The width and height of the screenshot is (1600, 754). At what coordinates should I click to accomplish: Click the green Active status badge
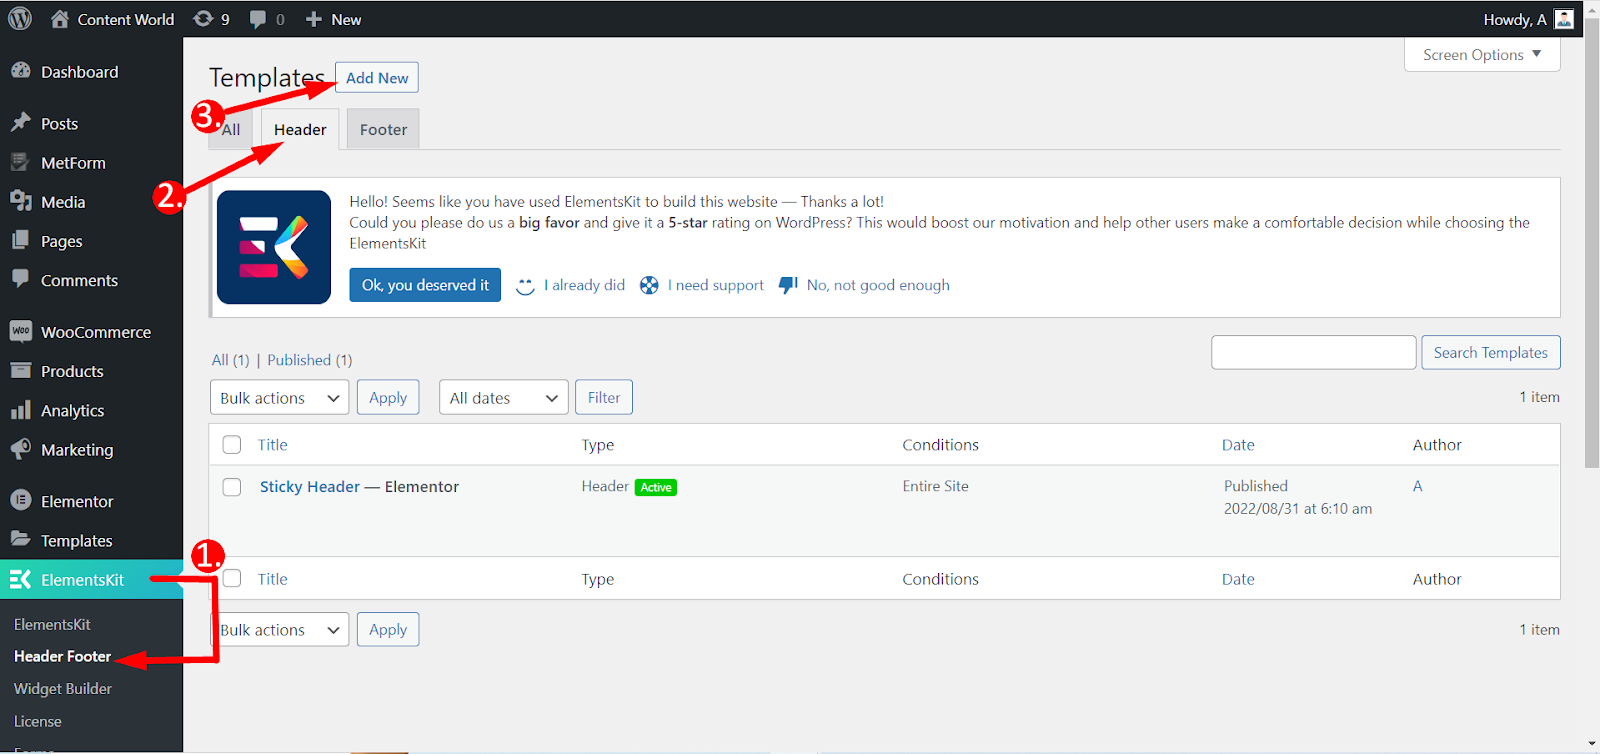point(656,487)
